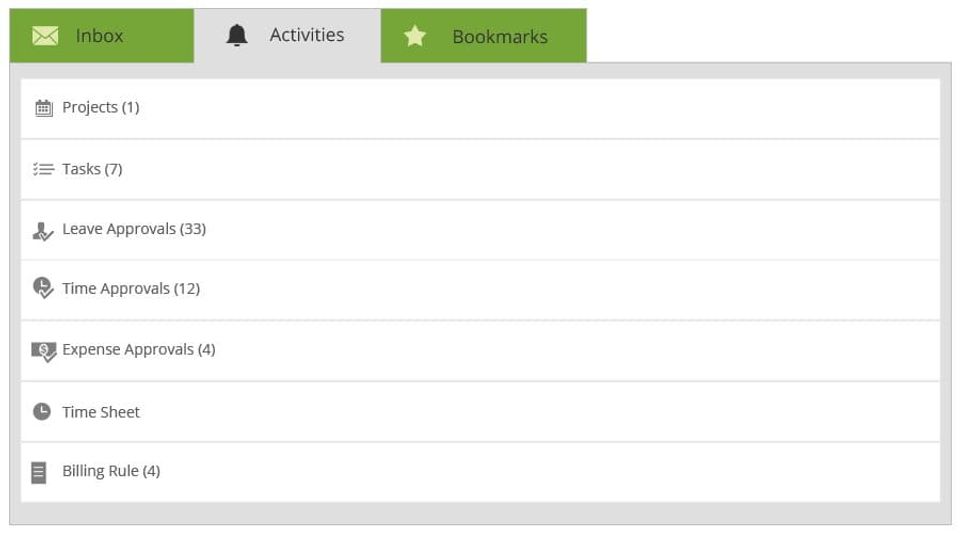The width and height of the screenshot is (960, 533).
Task: Click the Time Approvals clock-check icon
Action: coord(43,289)
